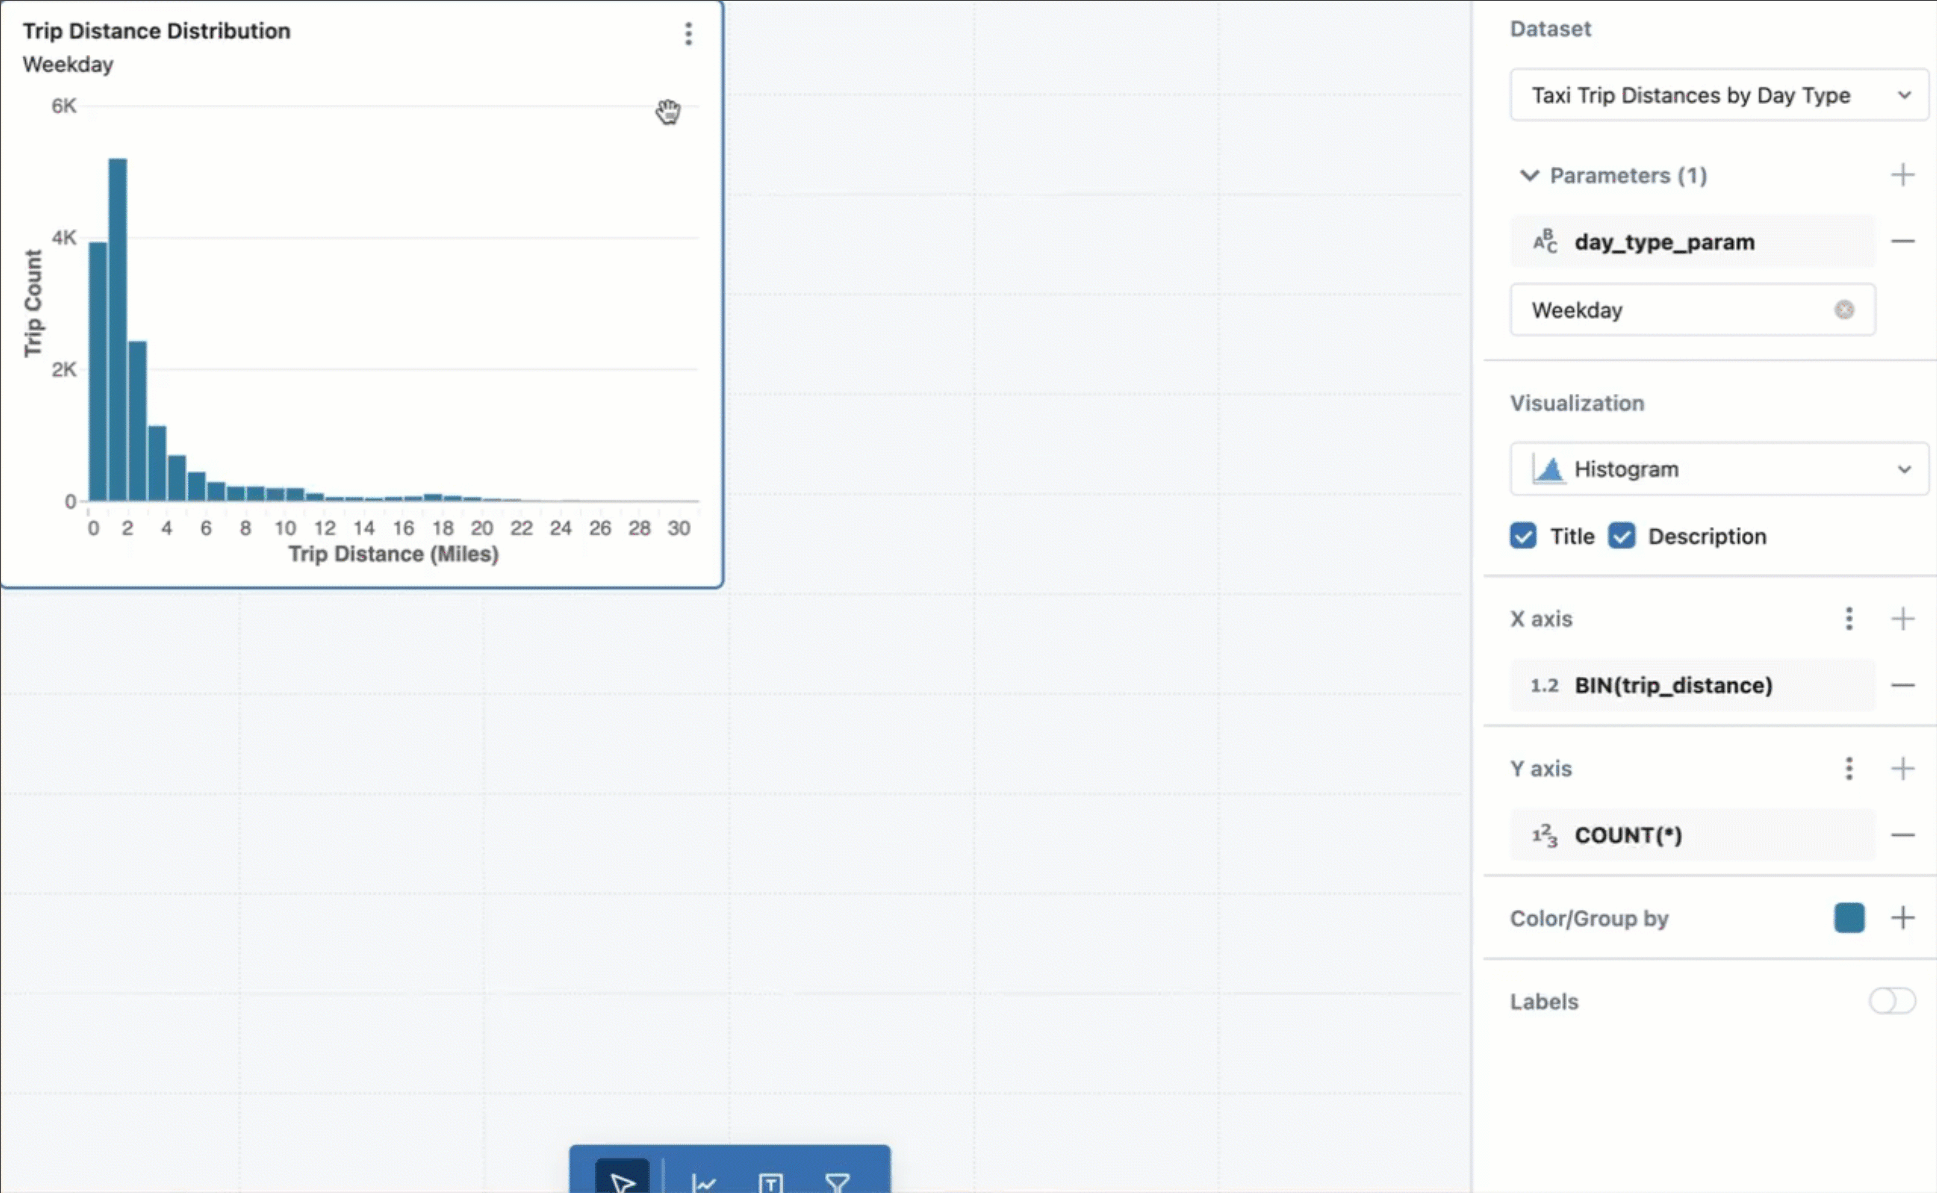
Task: Click the histogram visualization icon
Action: tap(1548, 468)
